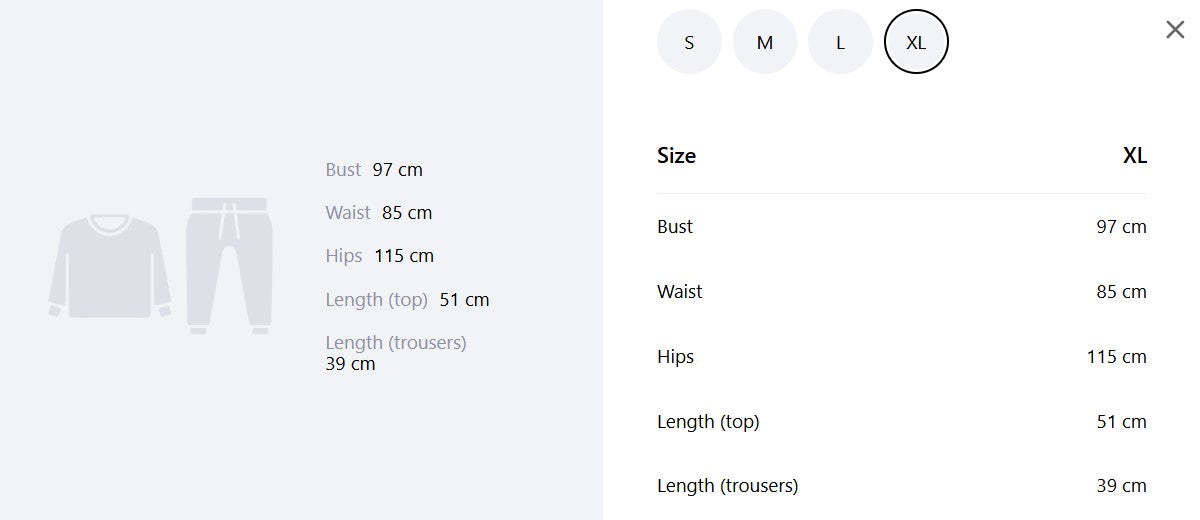This screenshot has width=1200, height=520.
Task: Click the 115 cm hips value in table
Action: 1117,357
